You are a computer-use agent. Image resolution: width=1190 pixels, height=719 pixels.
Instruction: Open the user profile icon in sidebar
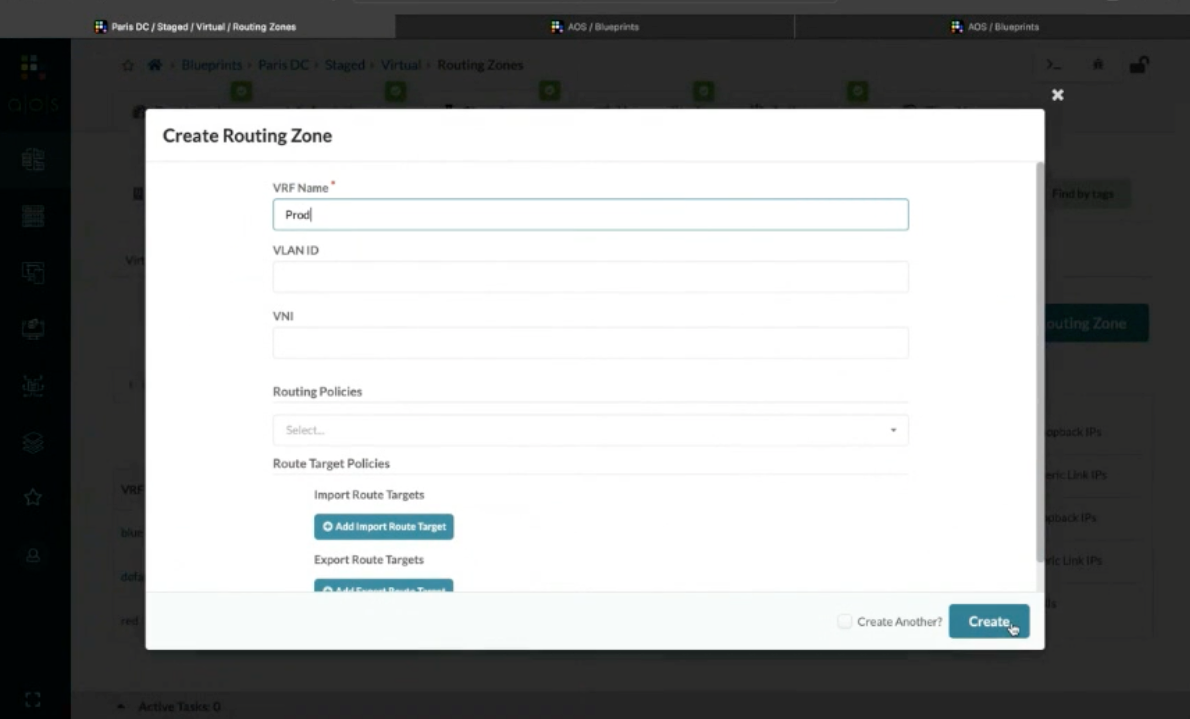33,555
